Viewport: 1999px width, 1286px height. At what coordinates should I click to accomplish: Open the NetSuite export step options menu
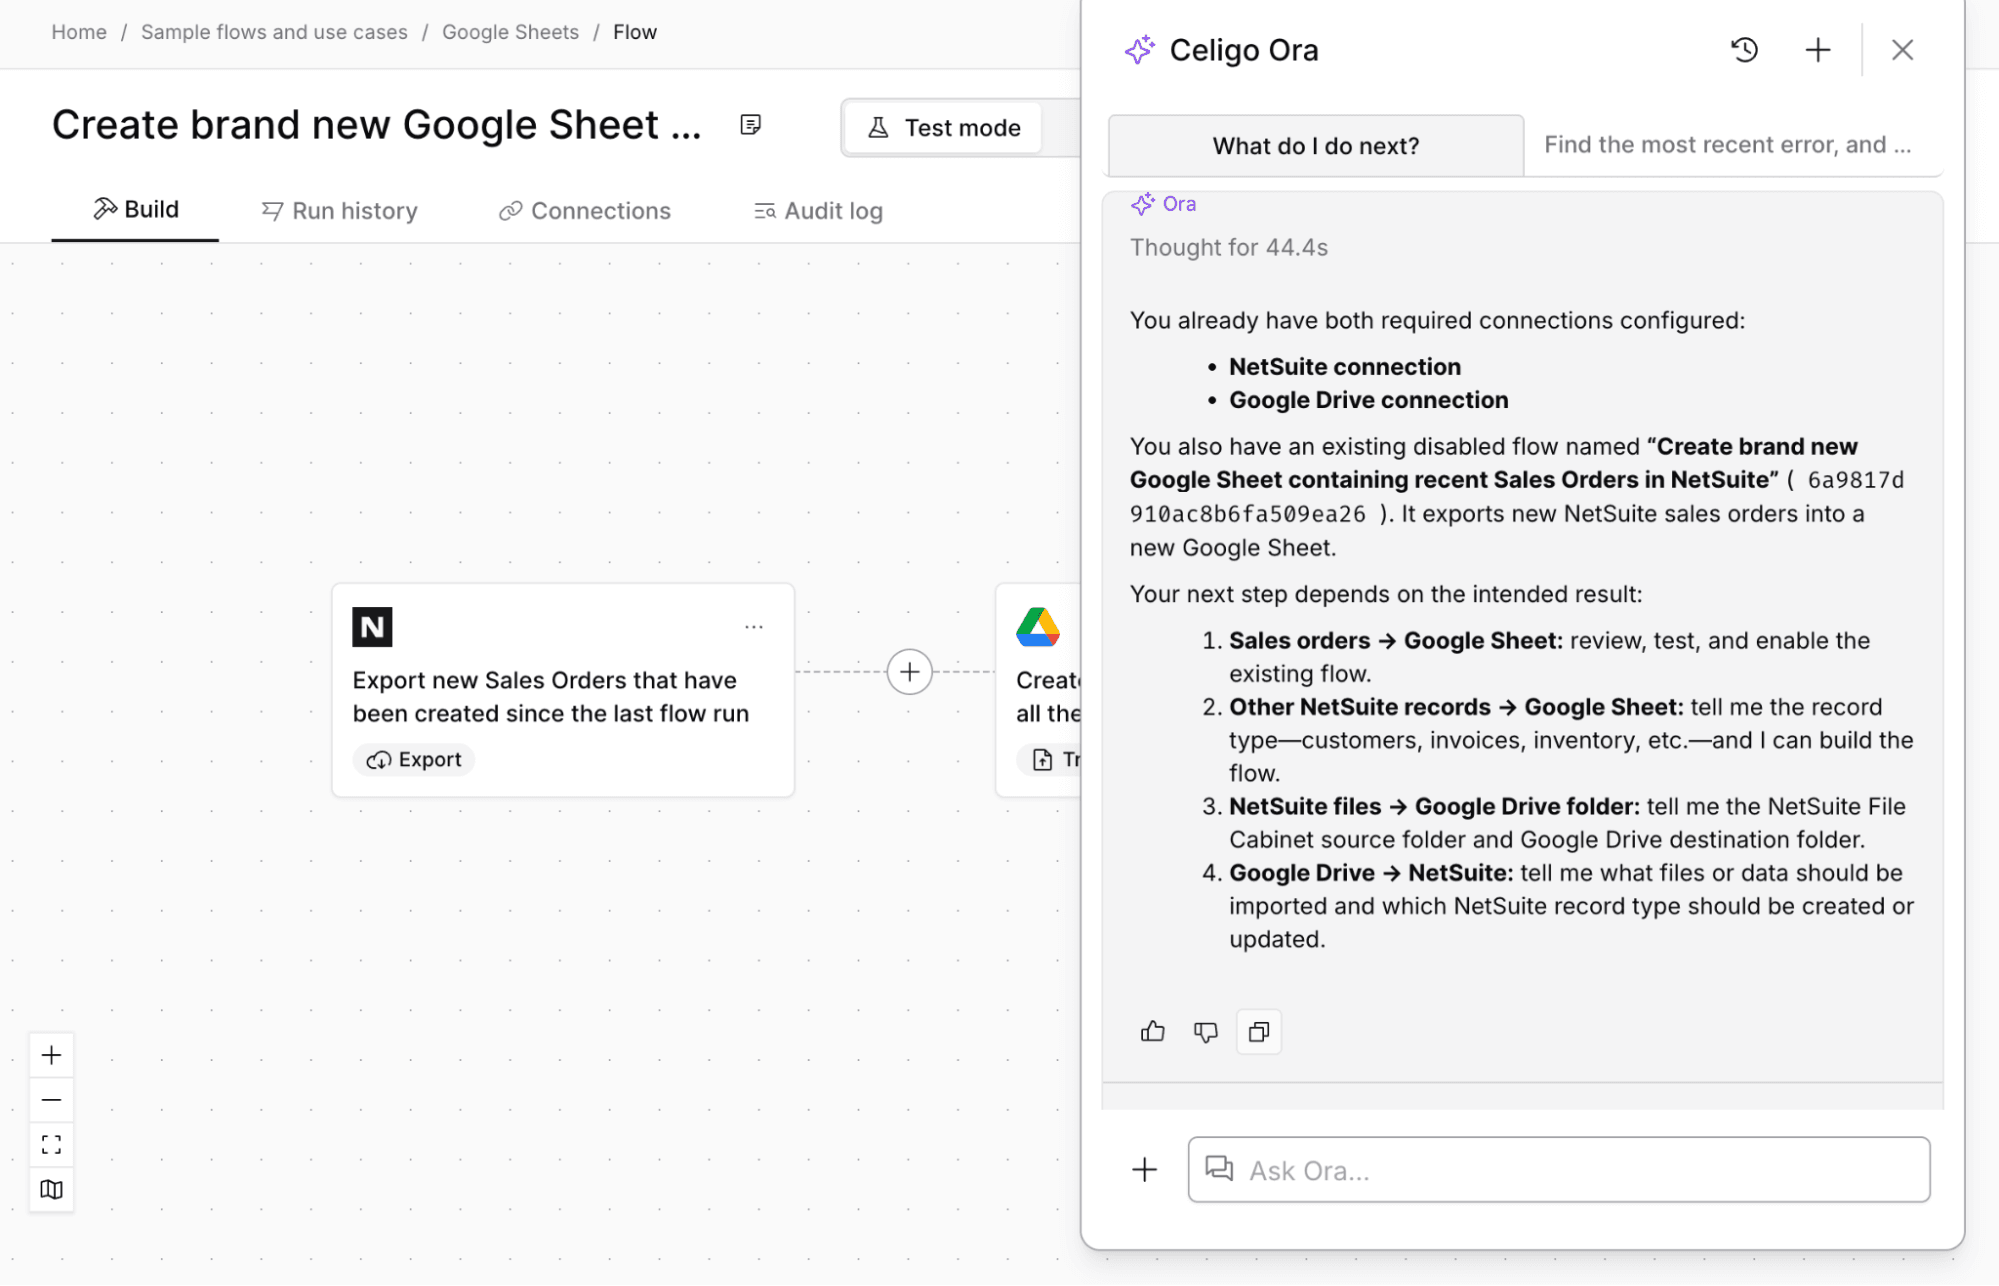tap(754, 627)
